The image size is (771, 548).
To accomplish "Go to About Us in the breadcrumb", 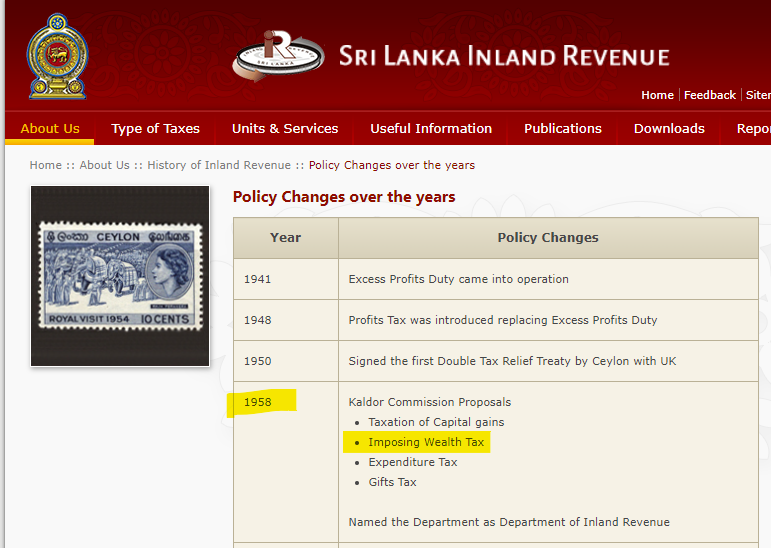I will pos(104,165).
